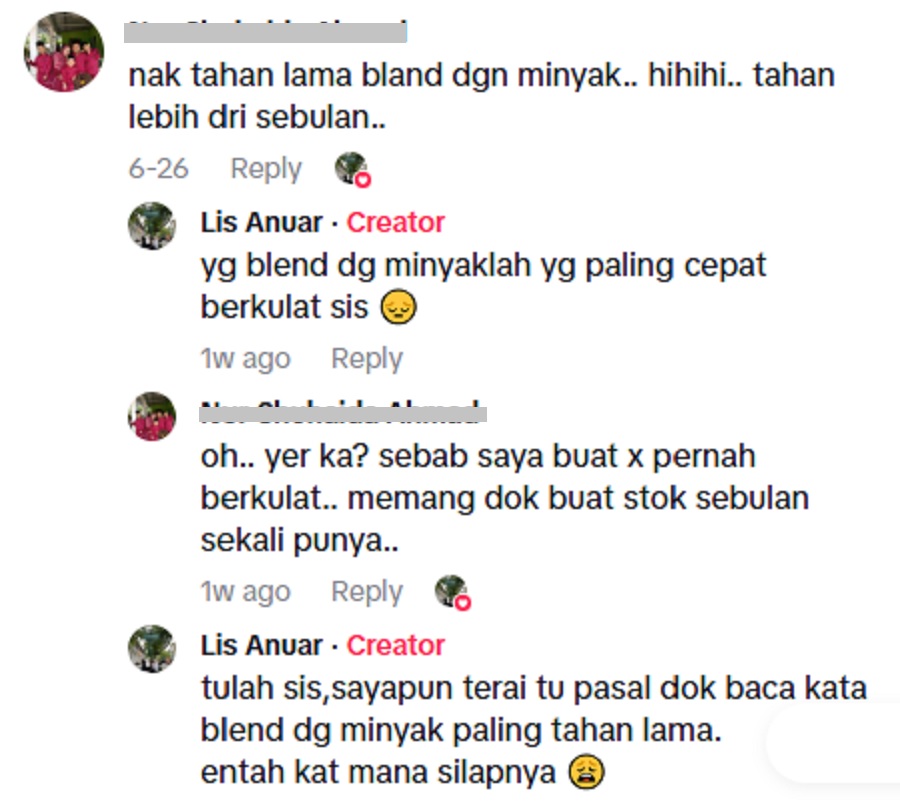The height and width of the screenshot is (809, 900).
Task: Open the top commenter's large profile picture
Action: 64,52
